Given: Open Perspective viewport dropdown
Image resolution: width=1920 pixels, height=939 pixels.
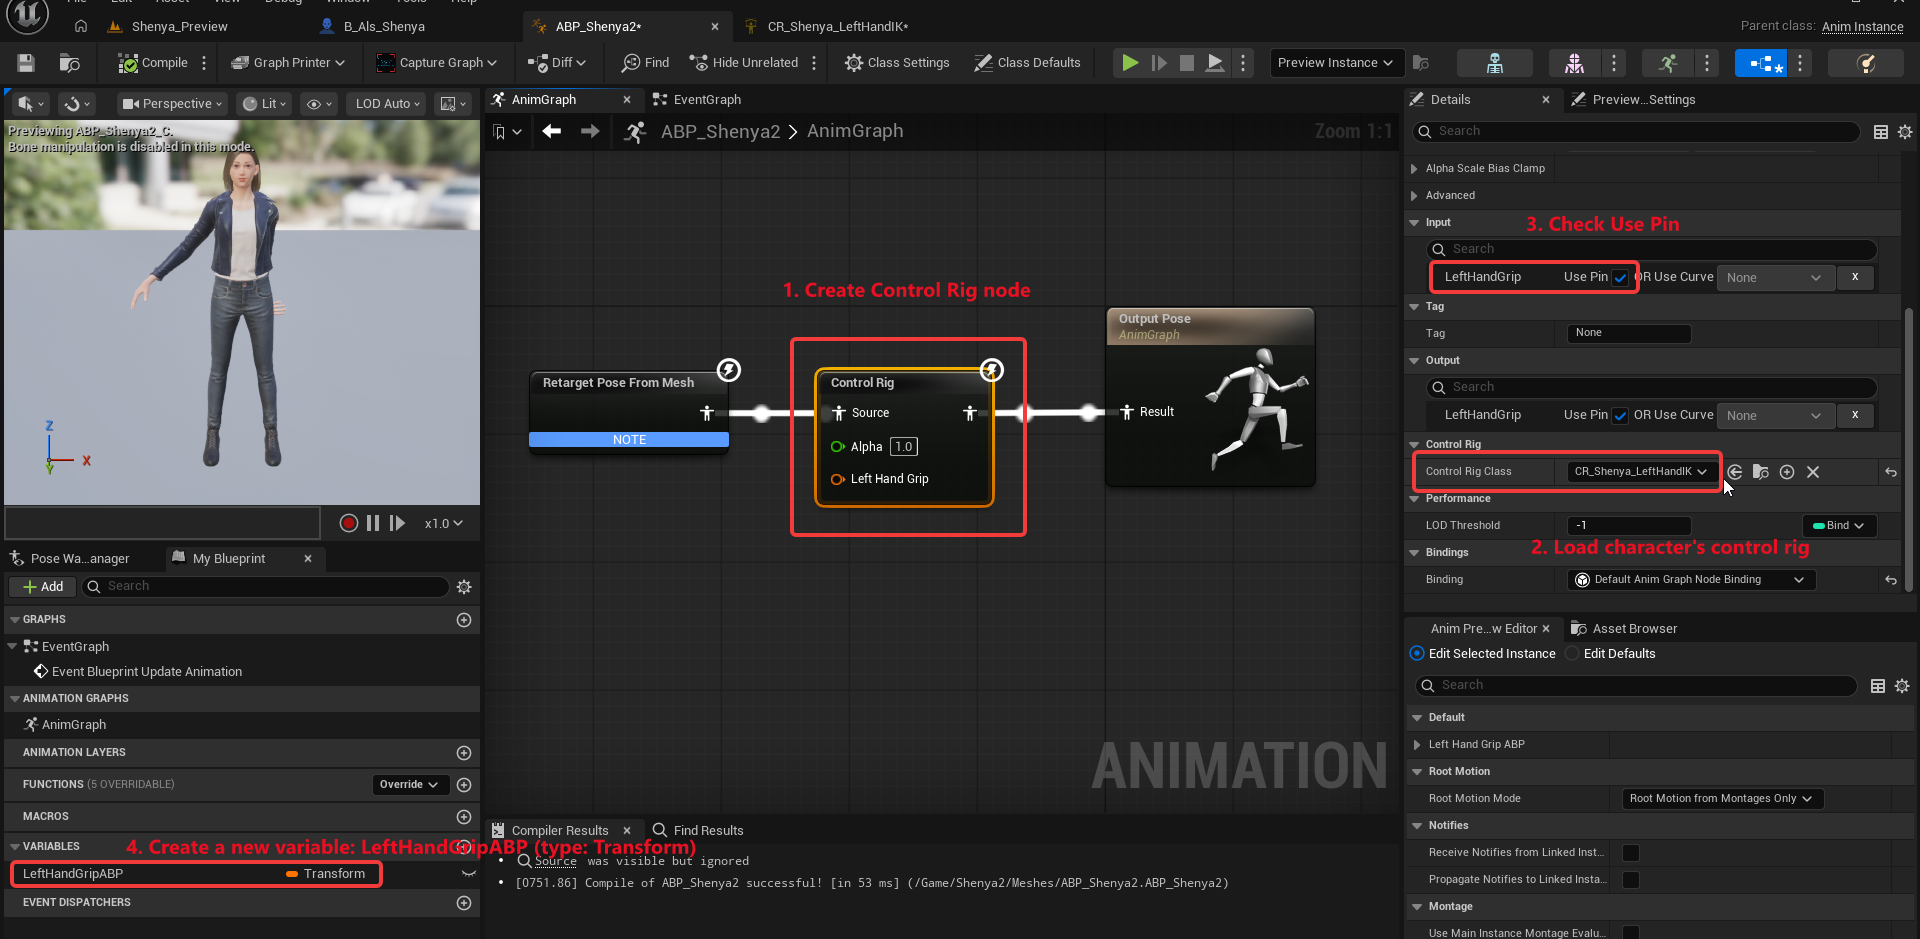Looking at the screenshot, I should click(170, 104).
